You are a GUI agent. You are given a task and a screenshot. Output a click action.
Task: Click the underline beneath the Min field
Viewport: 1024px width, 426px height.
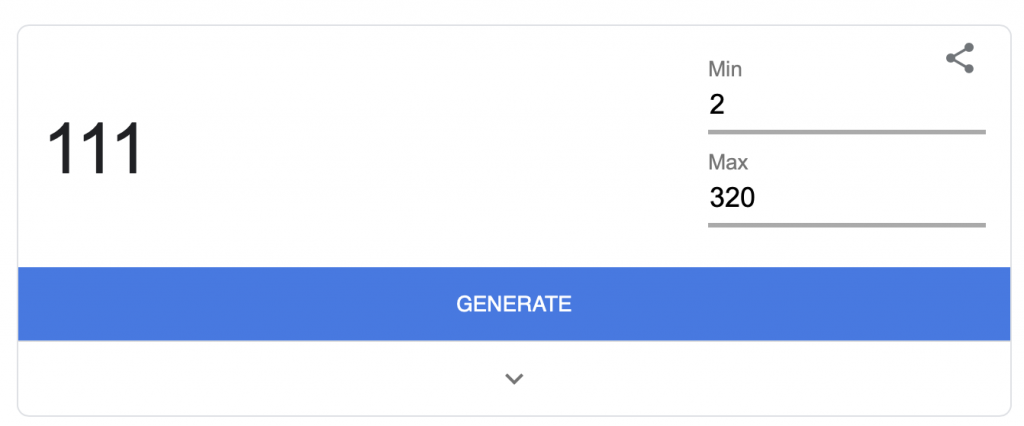[x=846, y=132]
